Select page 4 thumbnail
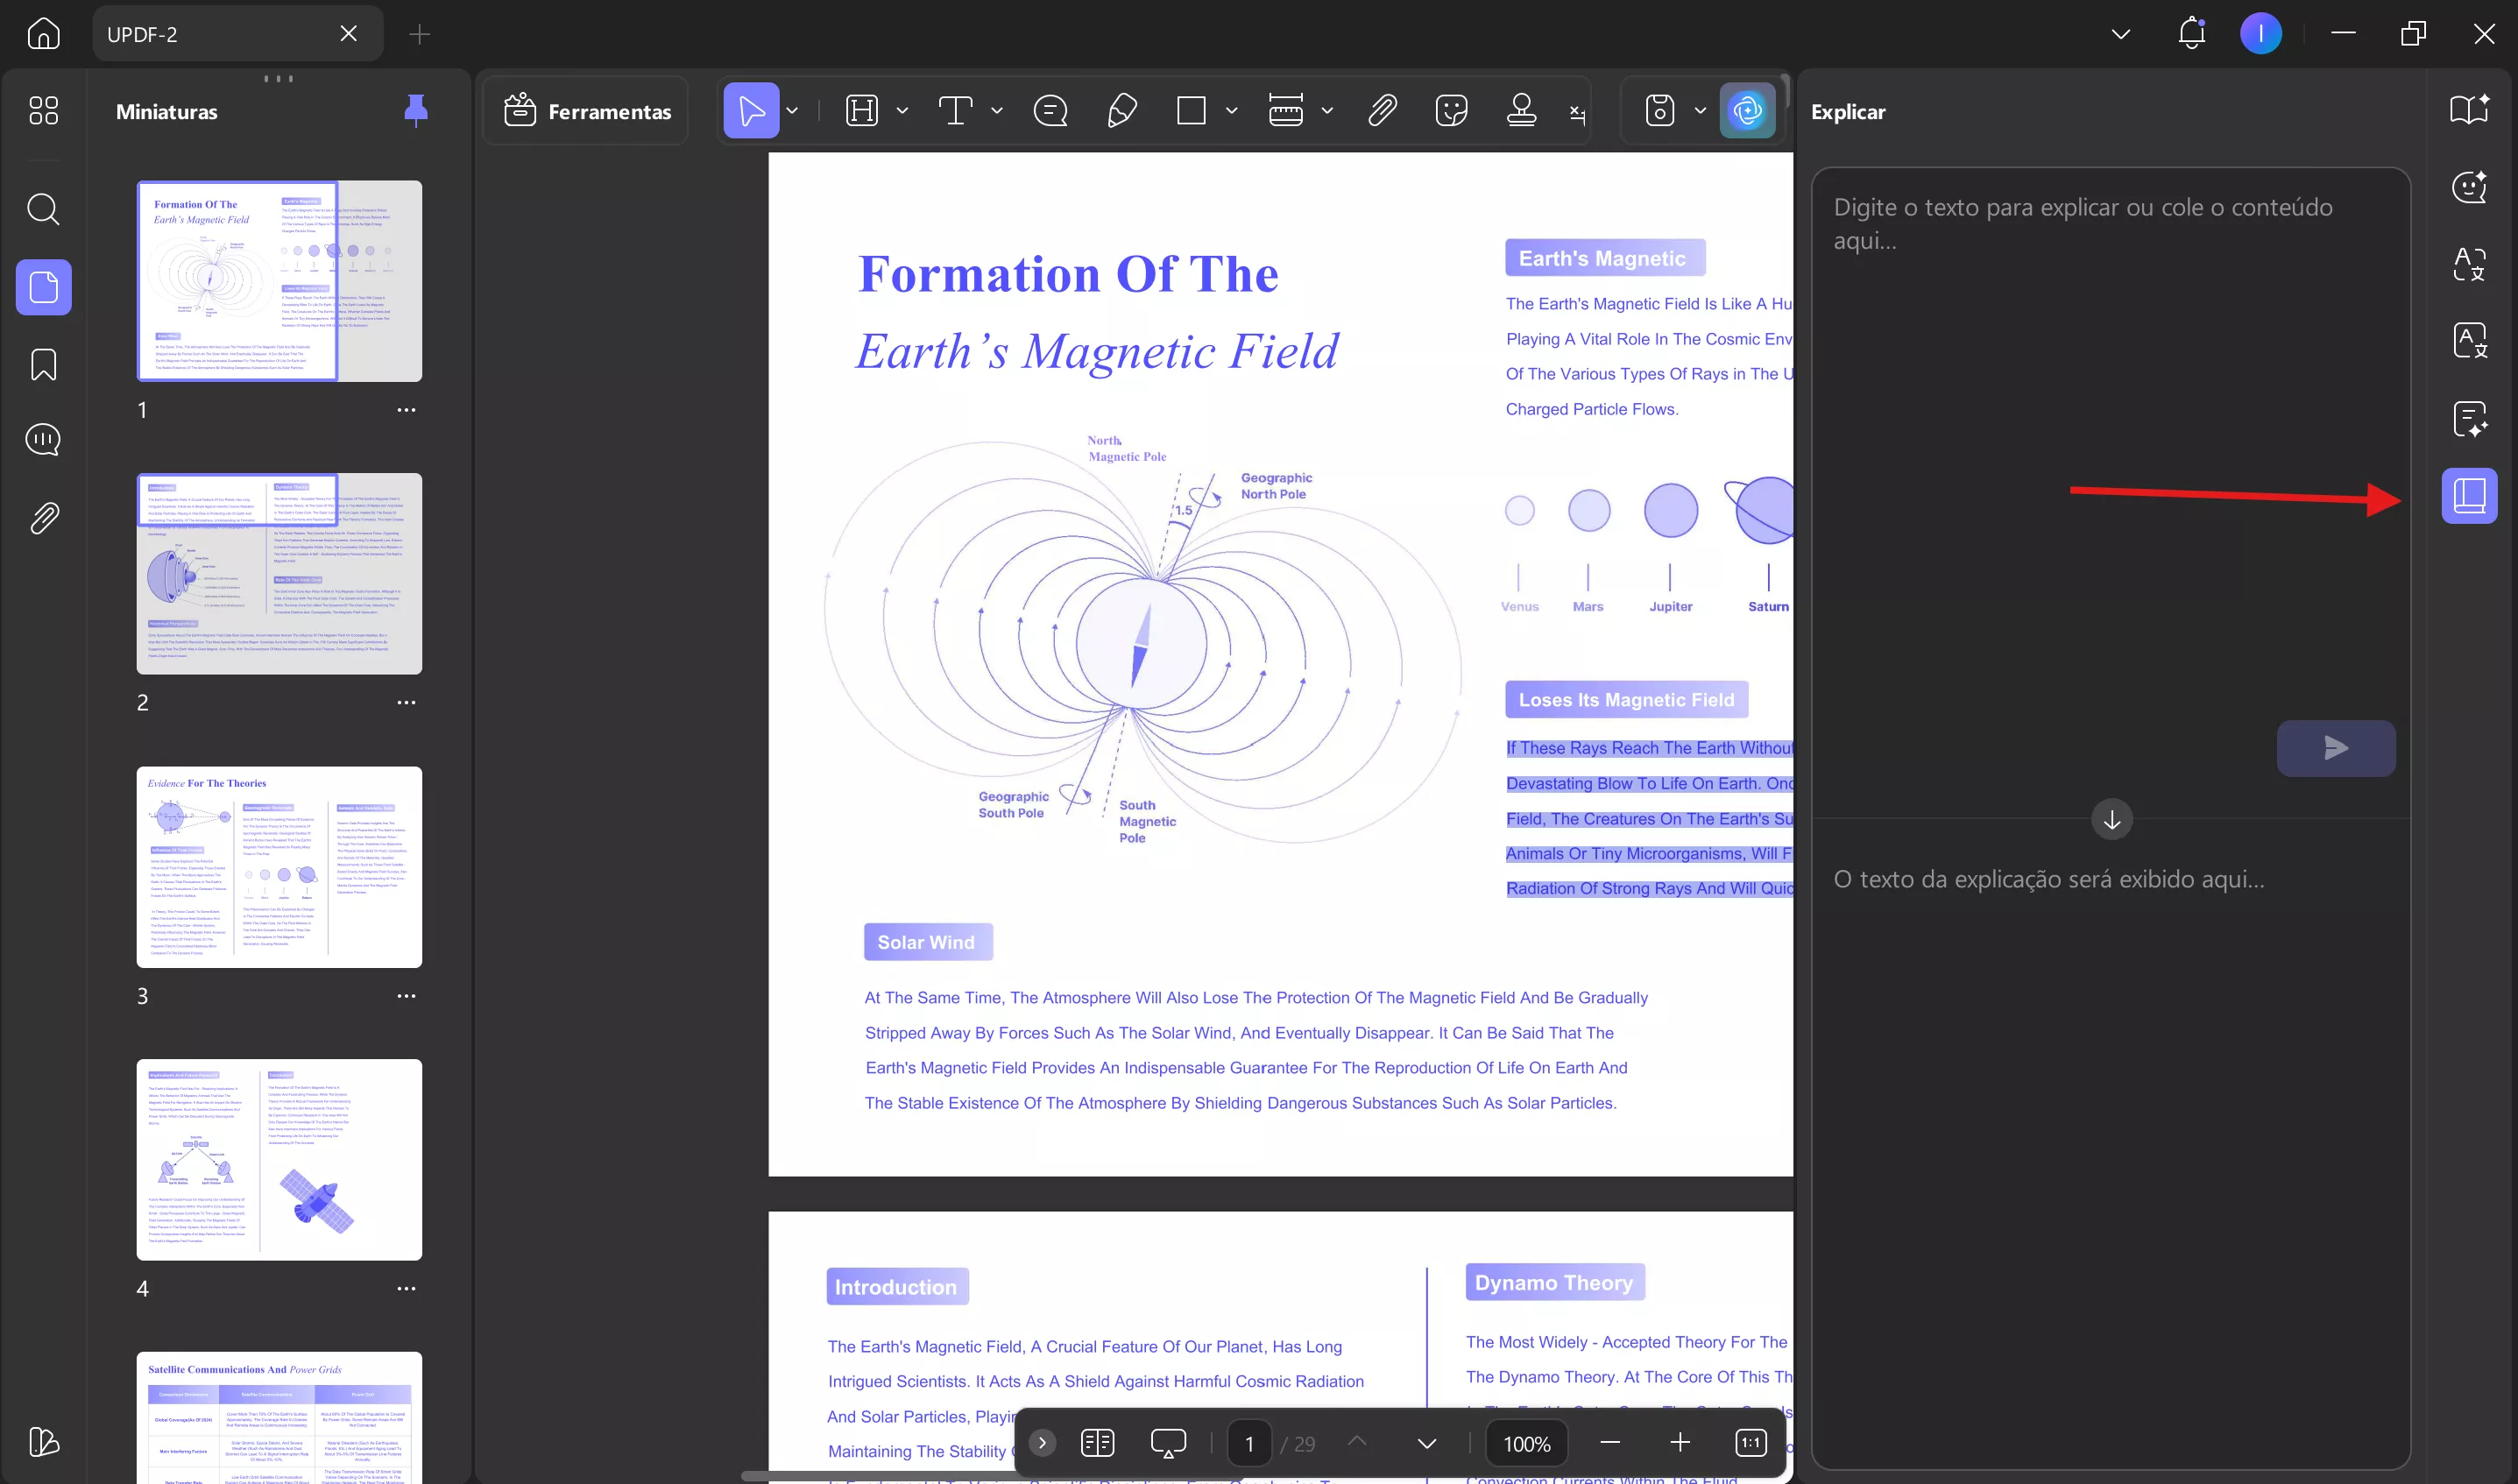The image size is (2518, 1484). click(279, 1160)
